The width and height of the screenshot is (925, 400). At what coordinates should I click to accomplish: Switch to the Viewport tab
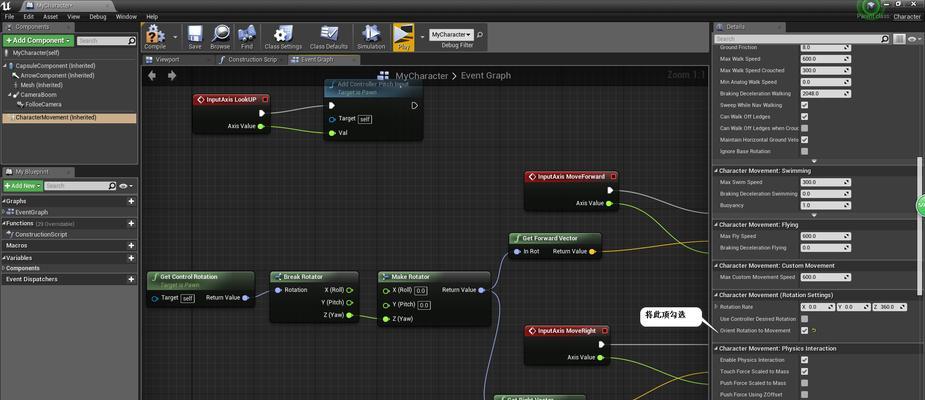[x=168, y=60]
